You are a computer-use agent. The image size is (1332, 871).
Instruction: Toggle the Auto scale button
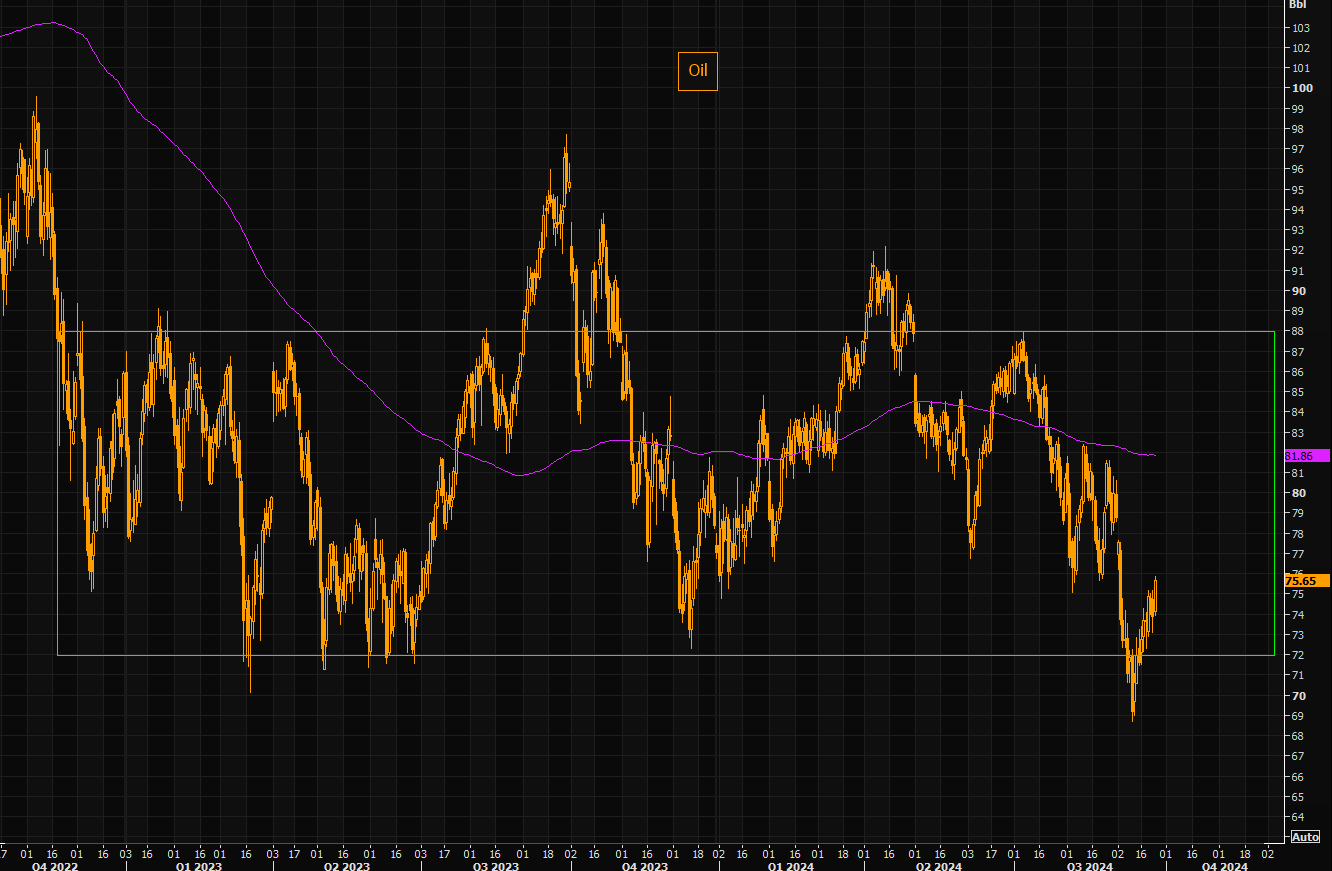[x=1305, y=837]
